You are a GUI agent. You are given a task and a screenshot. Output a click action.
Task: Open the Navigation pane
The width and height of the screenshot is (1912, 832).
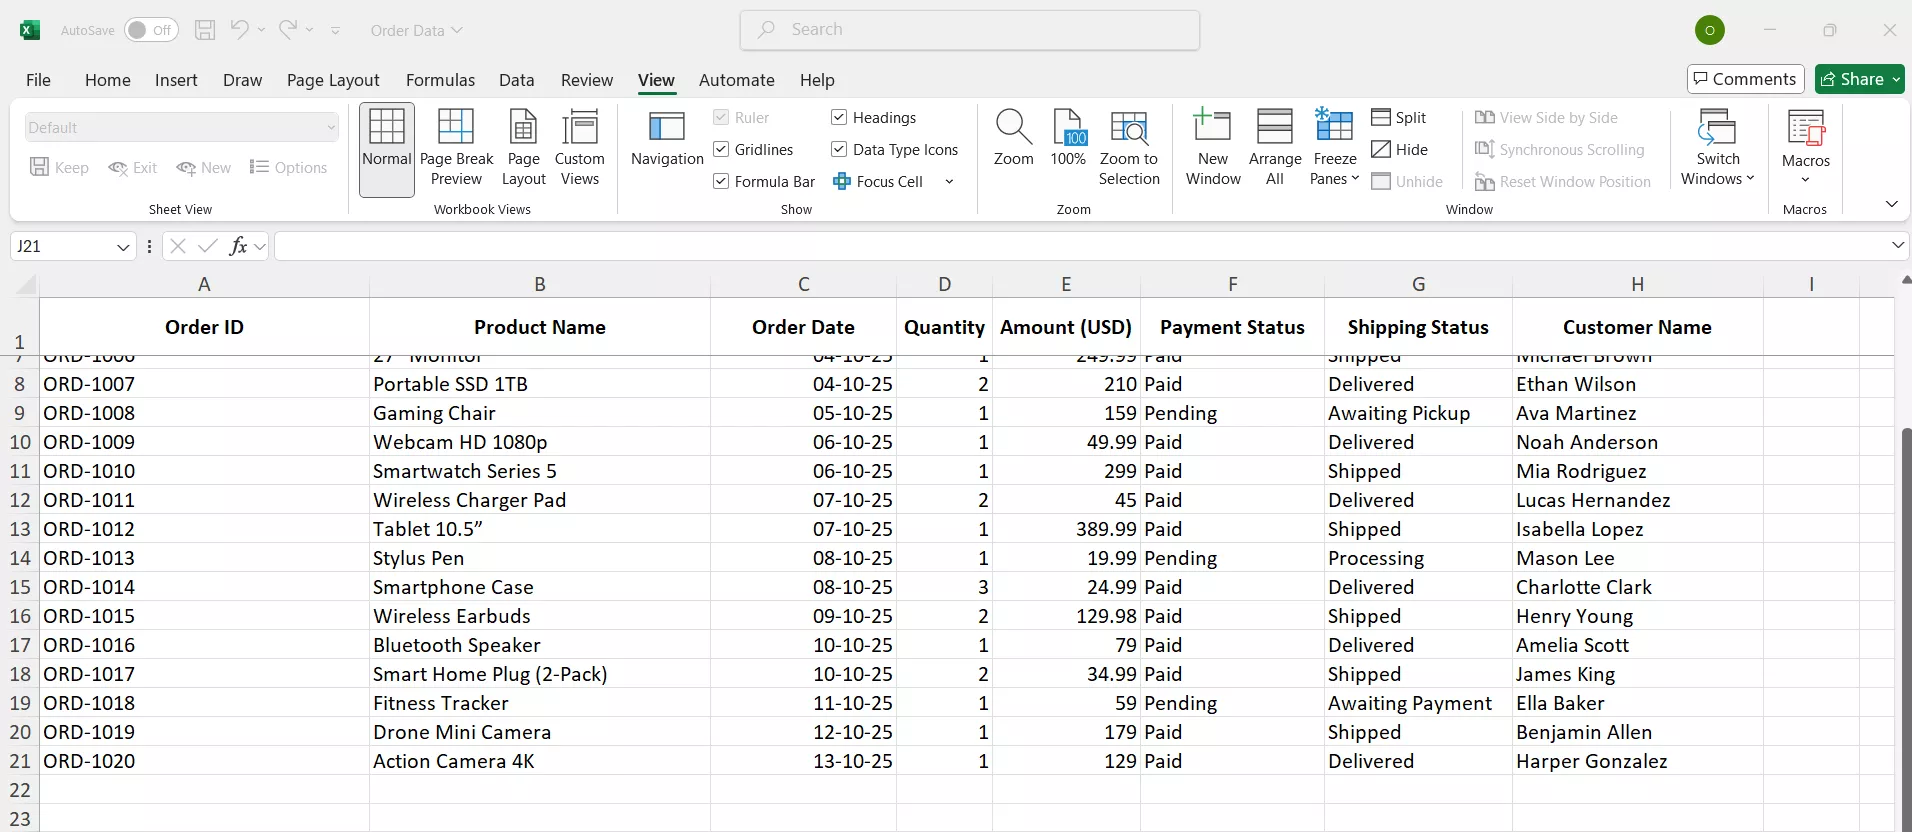(x=667, y=139)
